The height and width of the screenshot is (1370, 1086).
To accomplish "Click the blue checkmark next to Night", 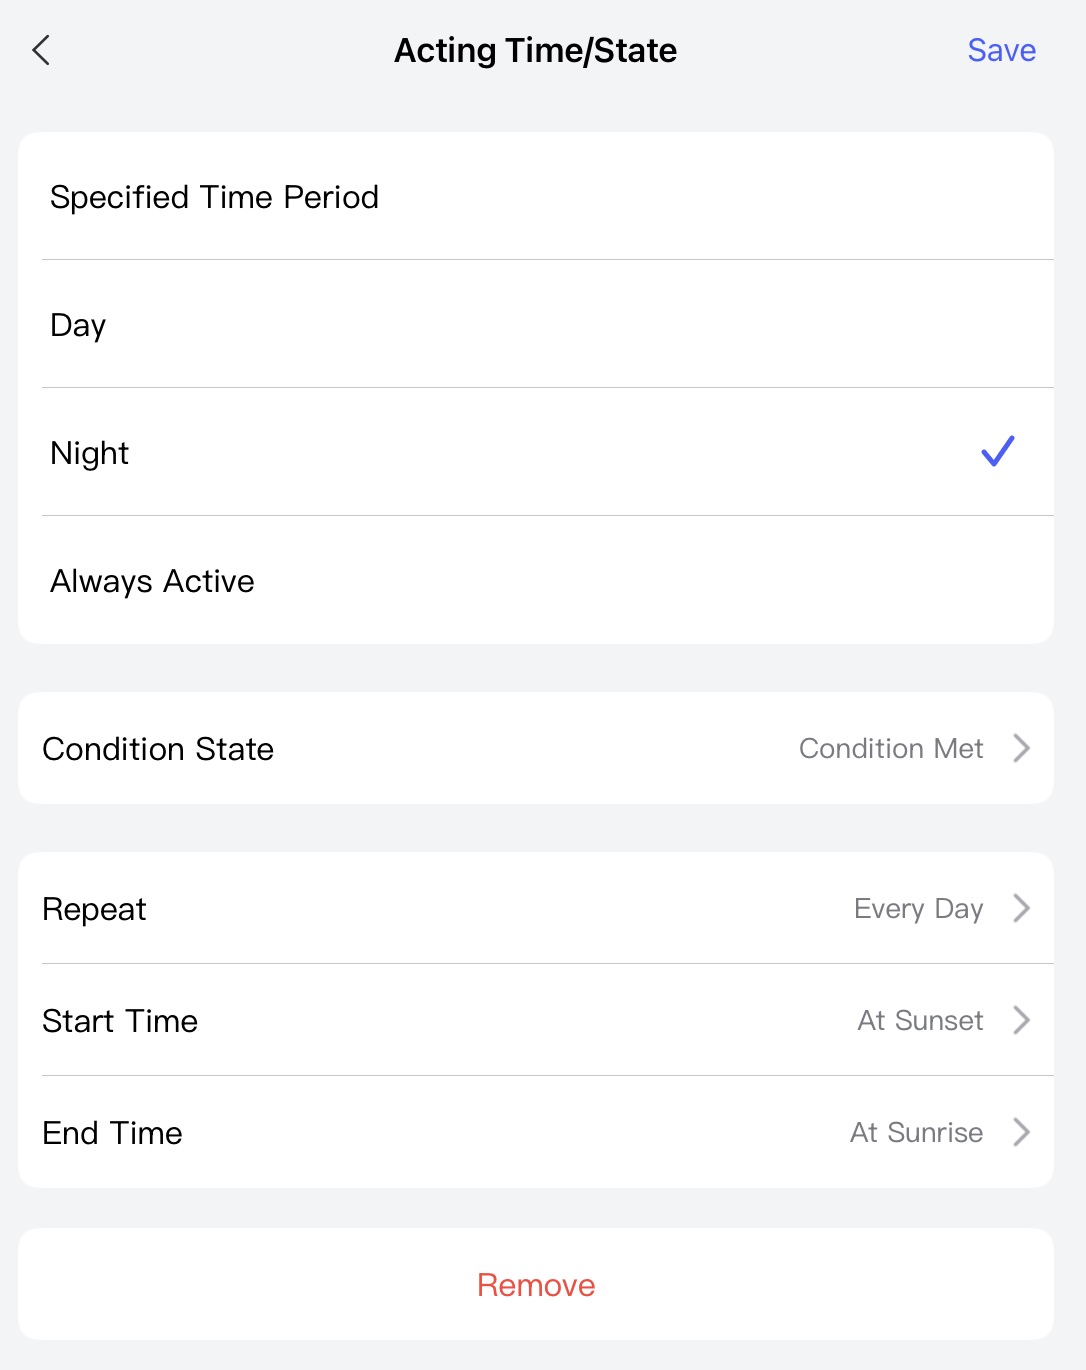I will (997, 452).
